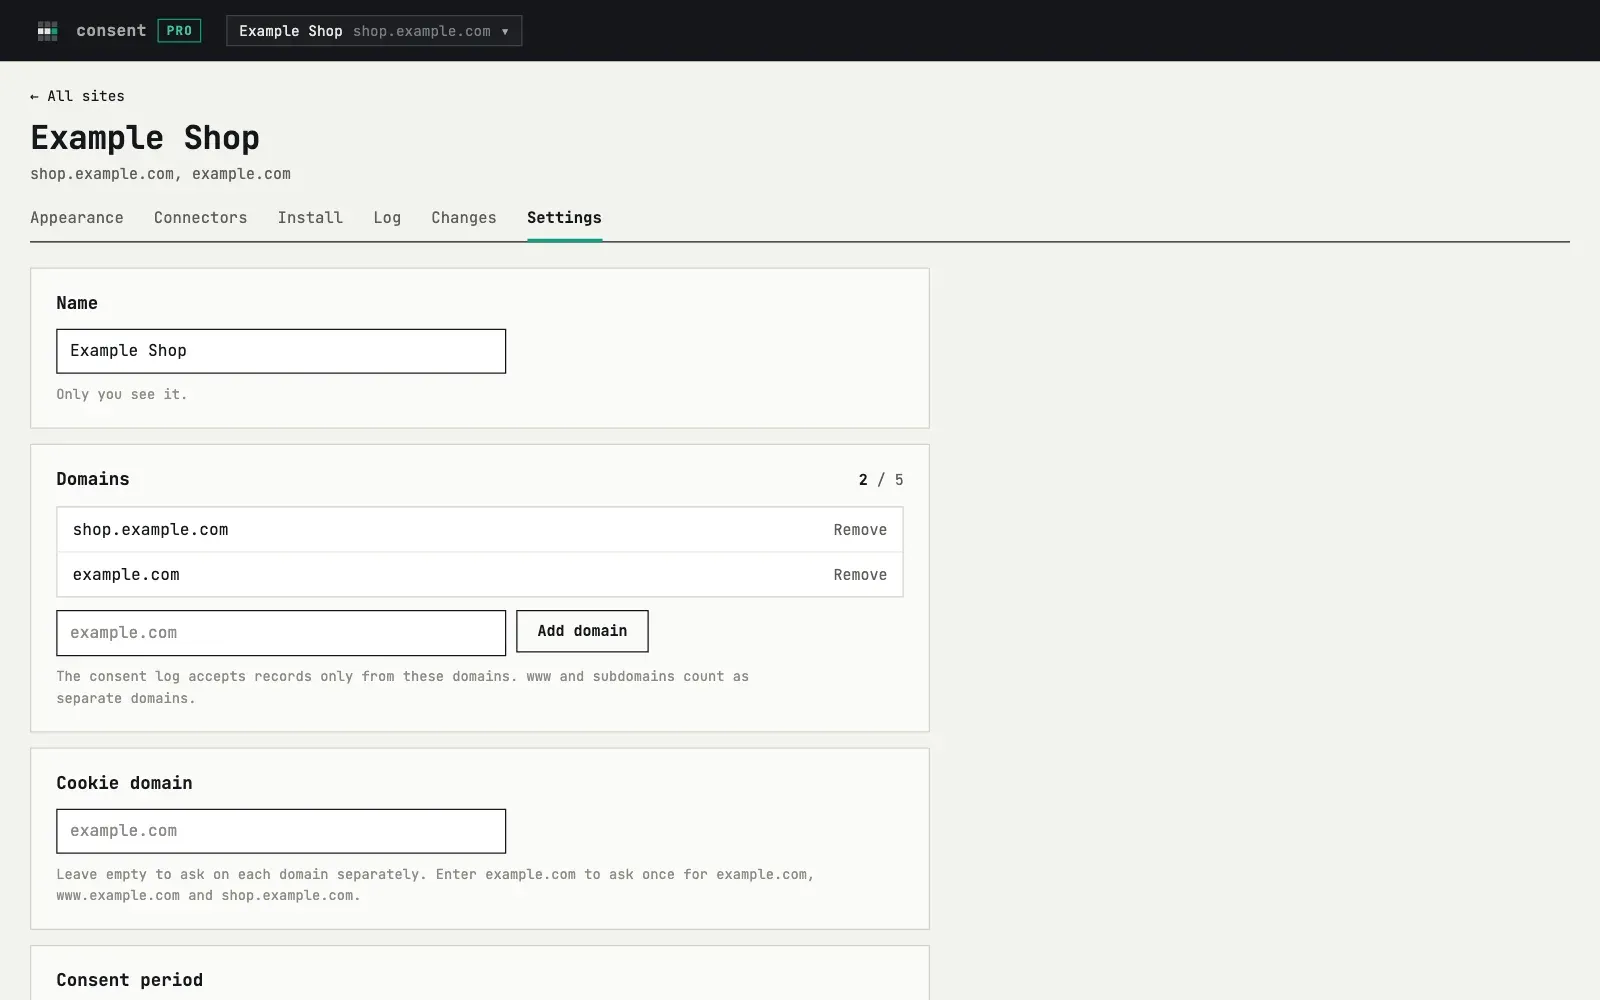1600x1000 pixels.
Task: Select the Install tab
Action: click(x=310, y=218)
